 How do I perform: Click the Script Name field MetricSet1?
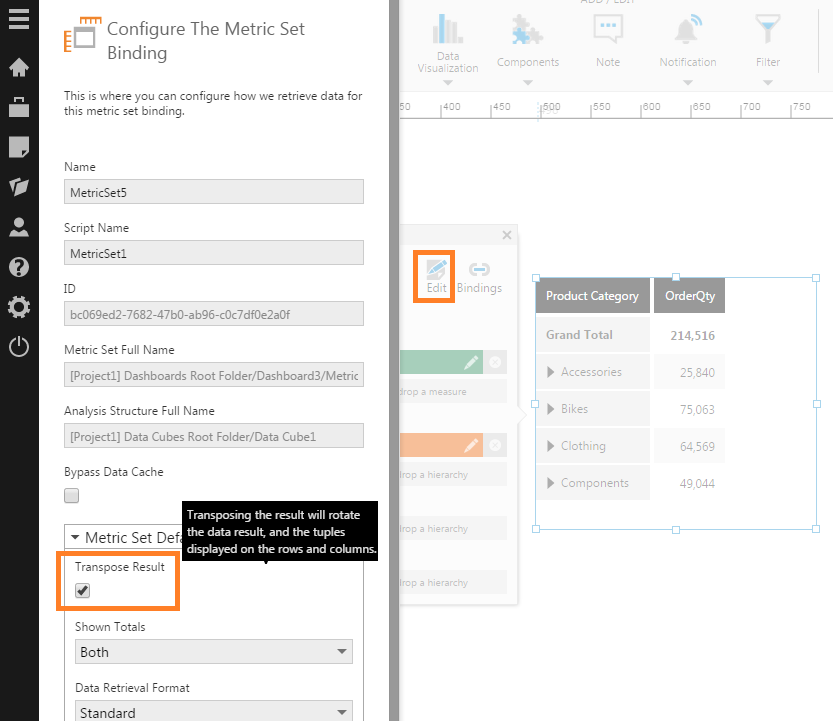pos(214,253)
